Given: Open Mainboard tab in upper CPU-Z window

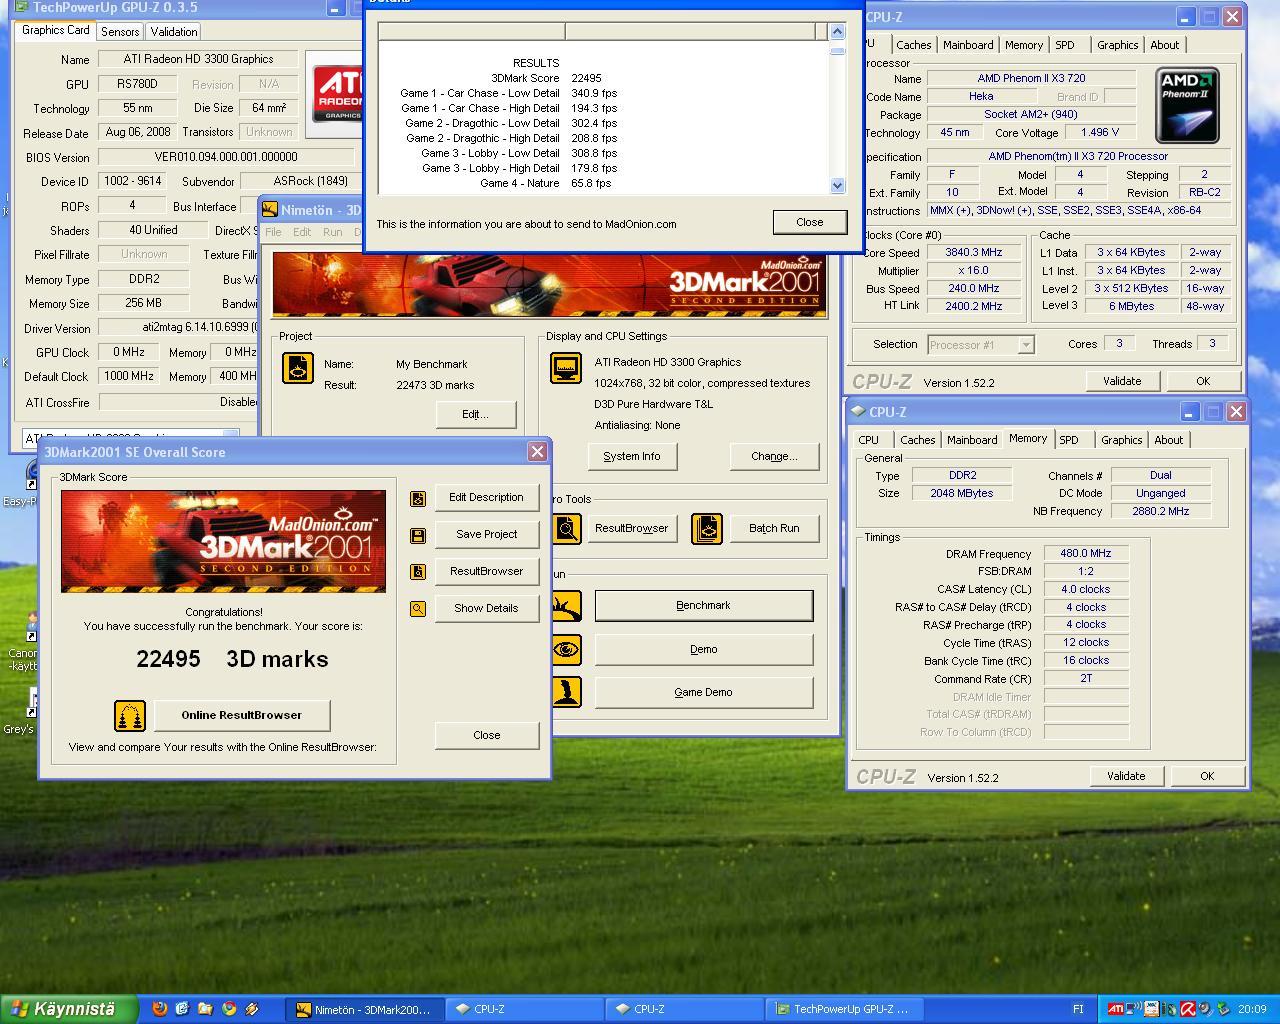Looking at the screenshot, I should coord(968,45).
